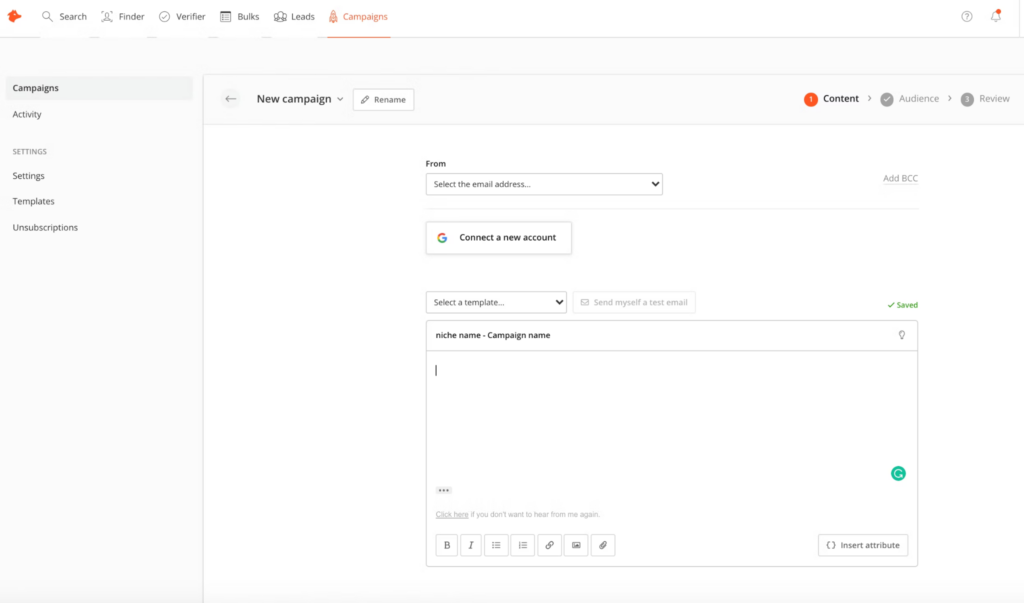This screenshot has height=603, width=1024.
Task: Expand the New campaign name chevron
Action: coord(340,99)
